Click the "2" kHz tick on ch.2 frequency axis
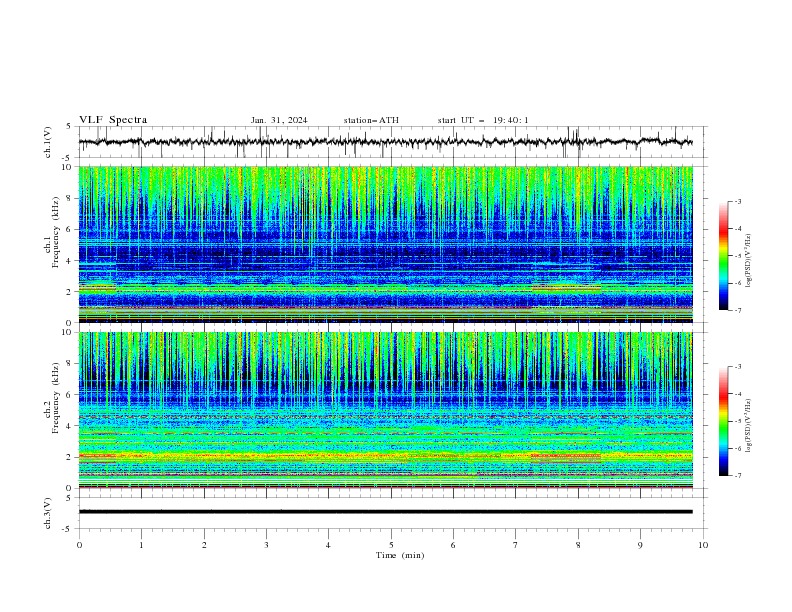The image size is (792, 612). coord(69,457)
